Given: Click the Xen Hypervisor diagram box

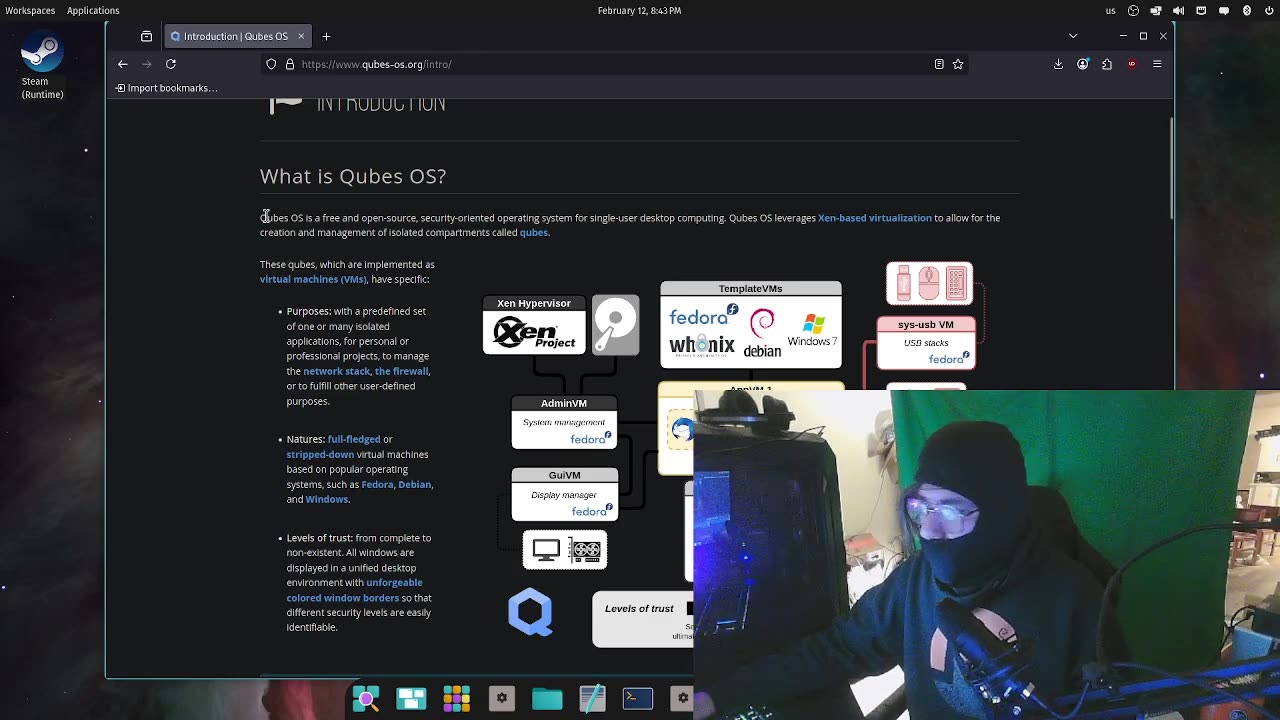Looking at the screenshot, I should point(534,325).
